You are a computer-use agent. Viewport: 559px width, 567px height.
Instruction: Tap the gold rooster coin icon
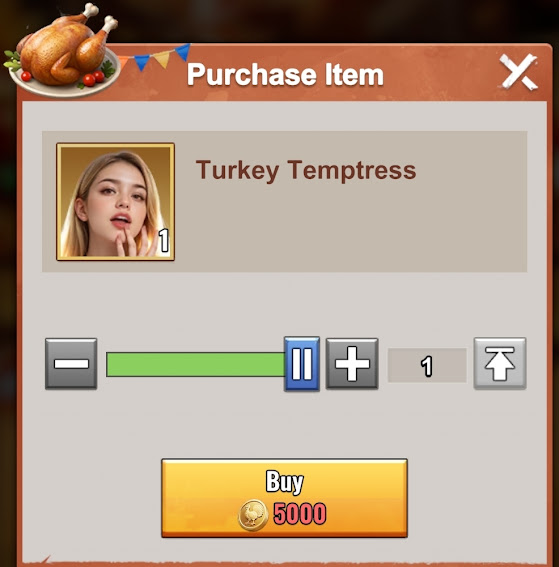253,515
